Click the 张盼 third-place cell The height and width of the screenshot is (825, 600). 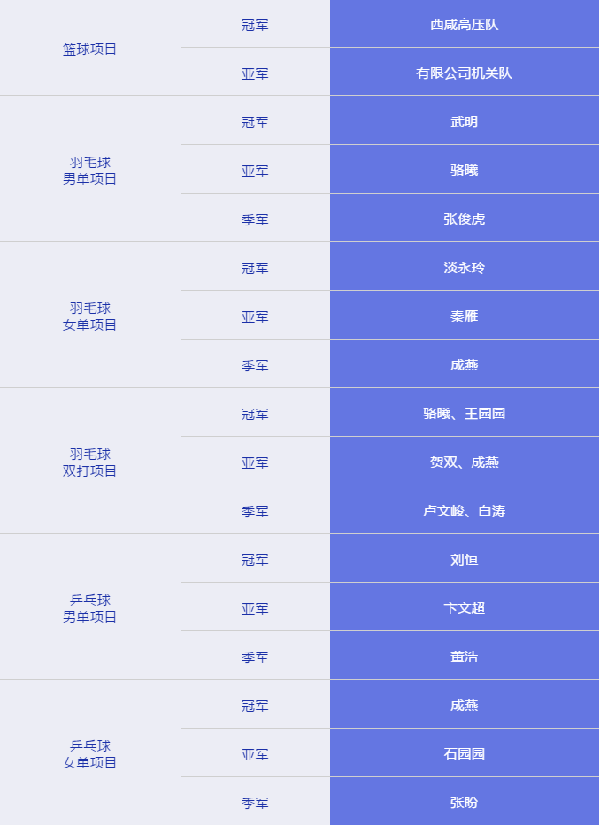464,801
